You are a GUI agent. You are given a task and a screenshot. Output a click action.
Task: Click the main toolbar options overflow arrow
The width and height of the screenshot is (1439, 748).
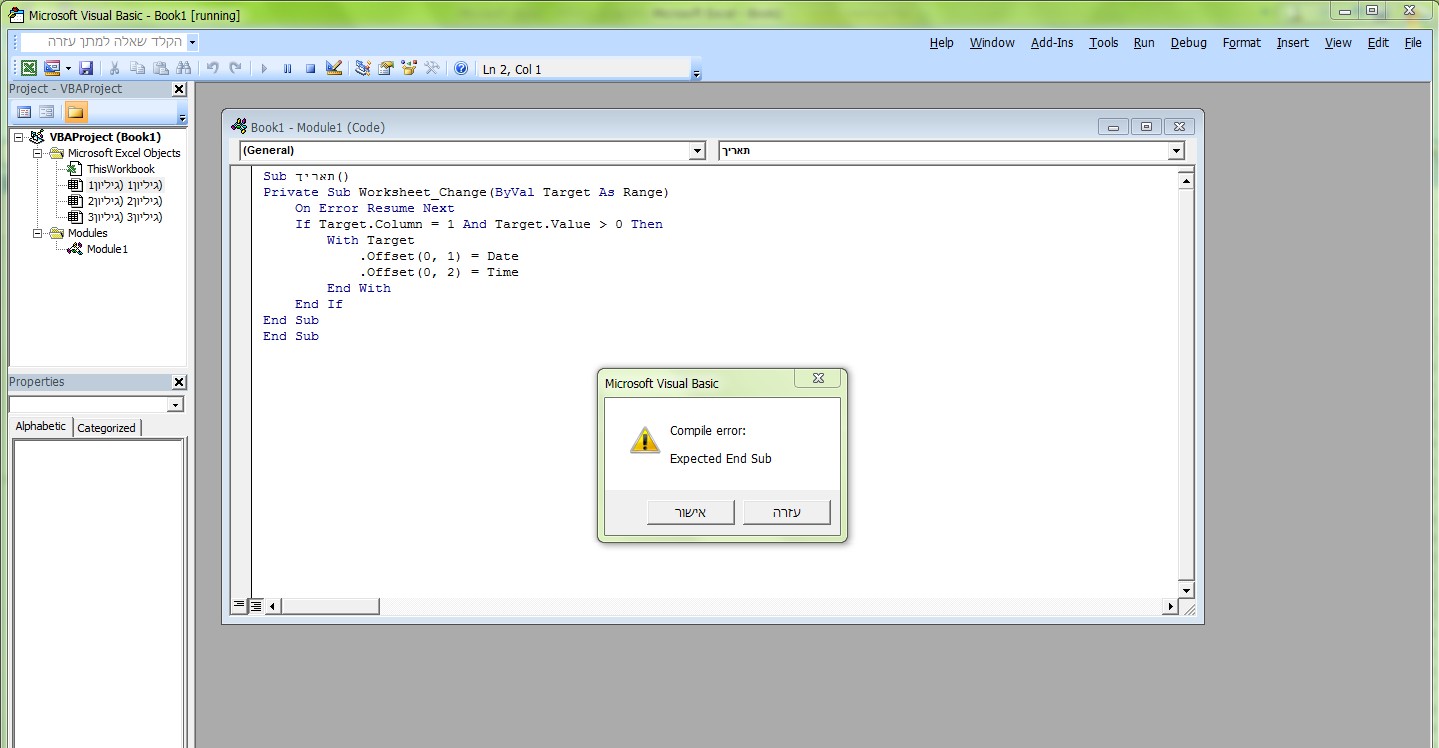click(x=696, y=72)
